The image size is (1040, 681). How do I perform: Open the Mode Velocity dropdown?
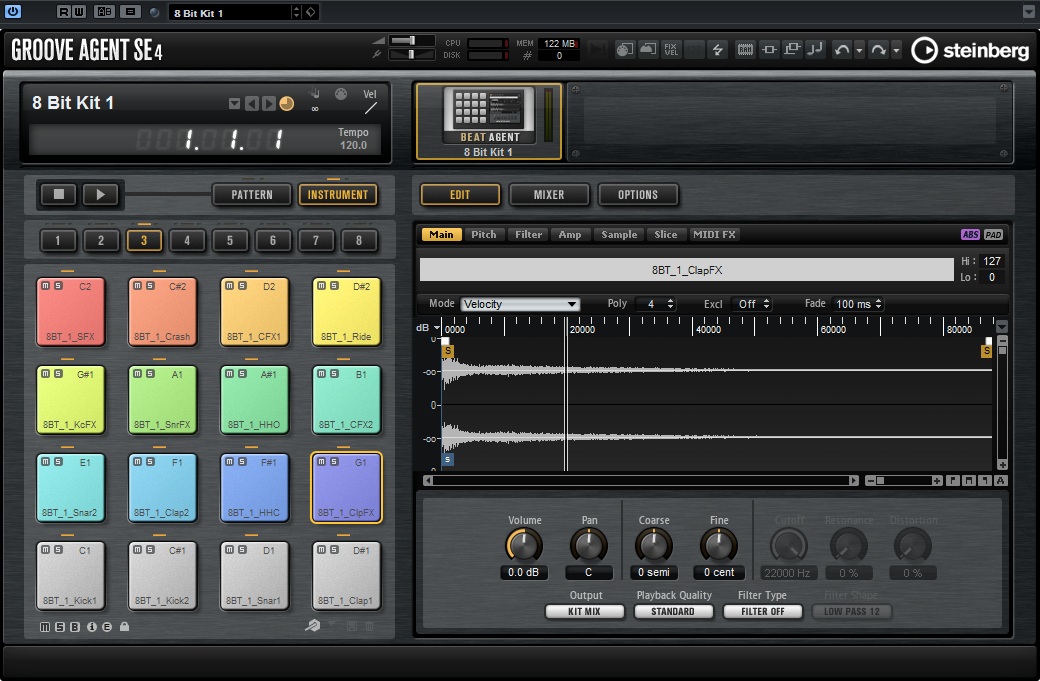520,304
